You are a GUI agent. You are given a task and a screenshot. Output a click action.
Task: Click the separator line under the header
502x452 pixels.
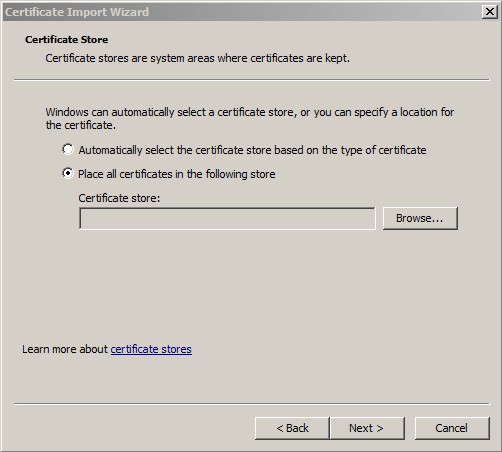point(252,80)
